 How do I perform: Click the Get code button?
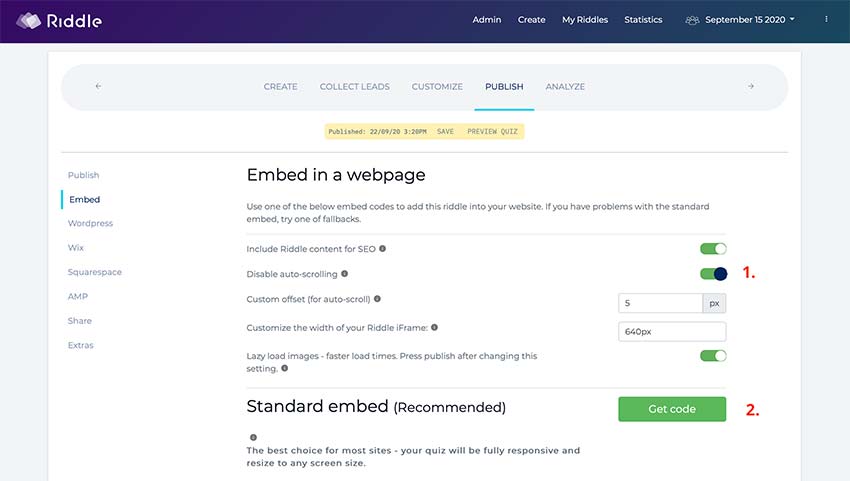672,409
